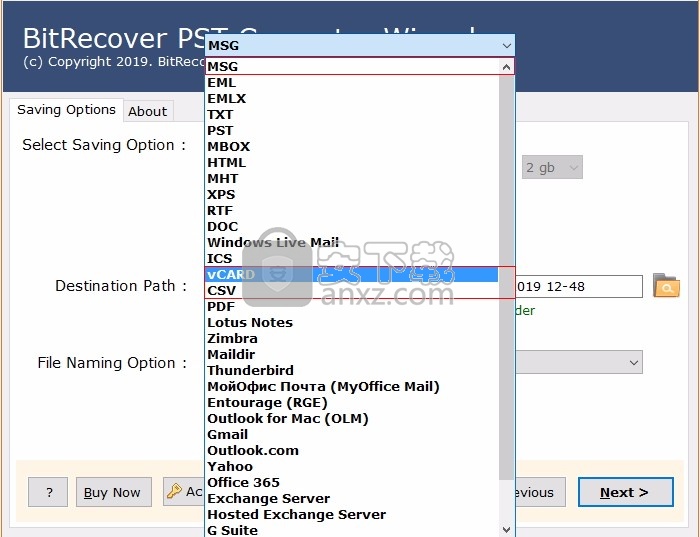700x537 pixels.
Task: Choose G Suite option
Action: click(x=352, y=530)
